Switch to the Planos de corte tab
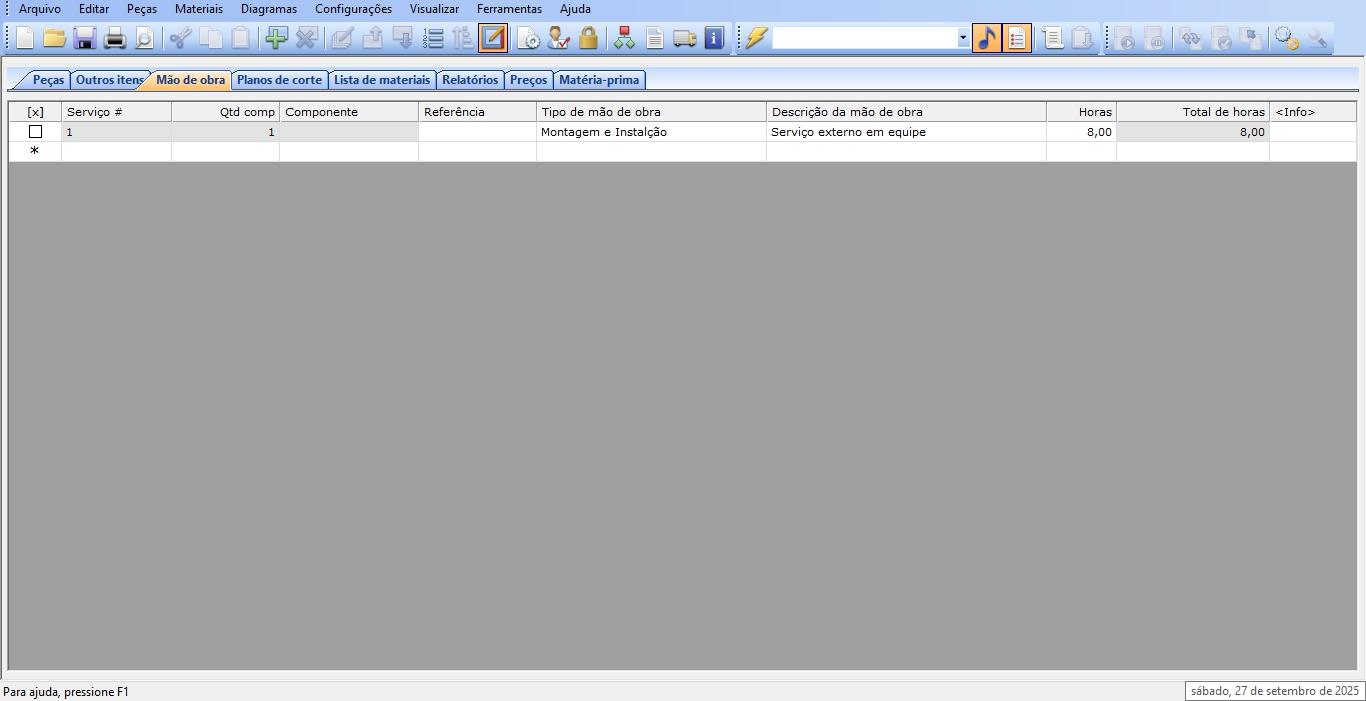Image resolution: width=1366 pixels, height=701 pixels. pyautogui.click(x=279, y=80)
